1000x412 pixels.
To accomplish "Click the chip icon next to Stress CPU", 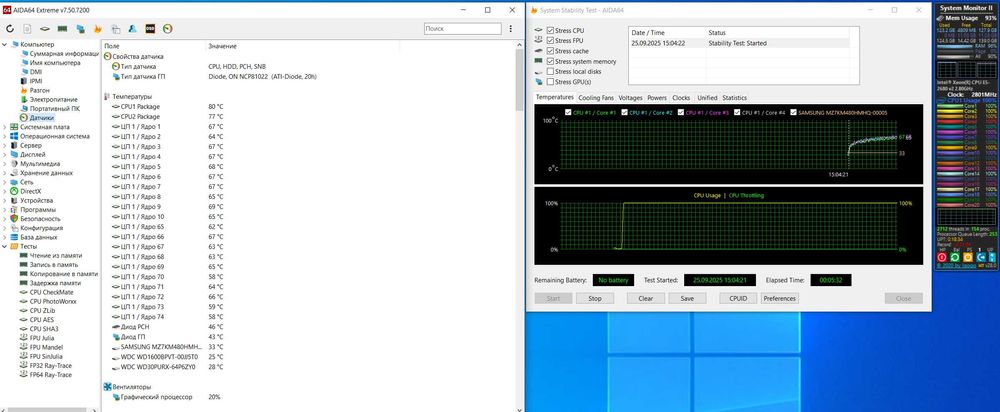I will click(x=539, y=31).
